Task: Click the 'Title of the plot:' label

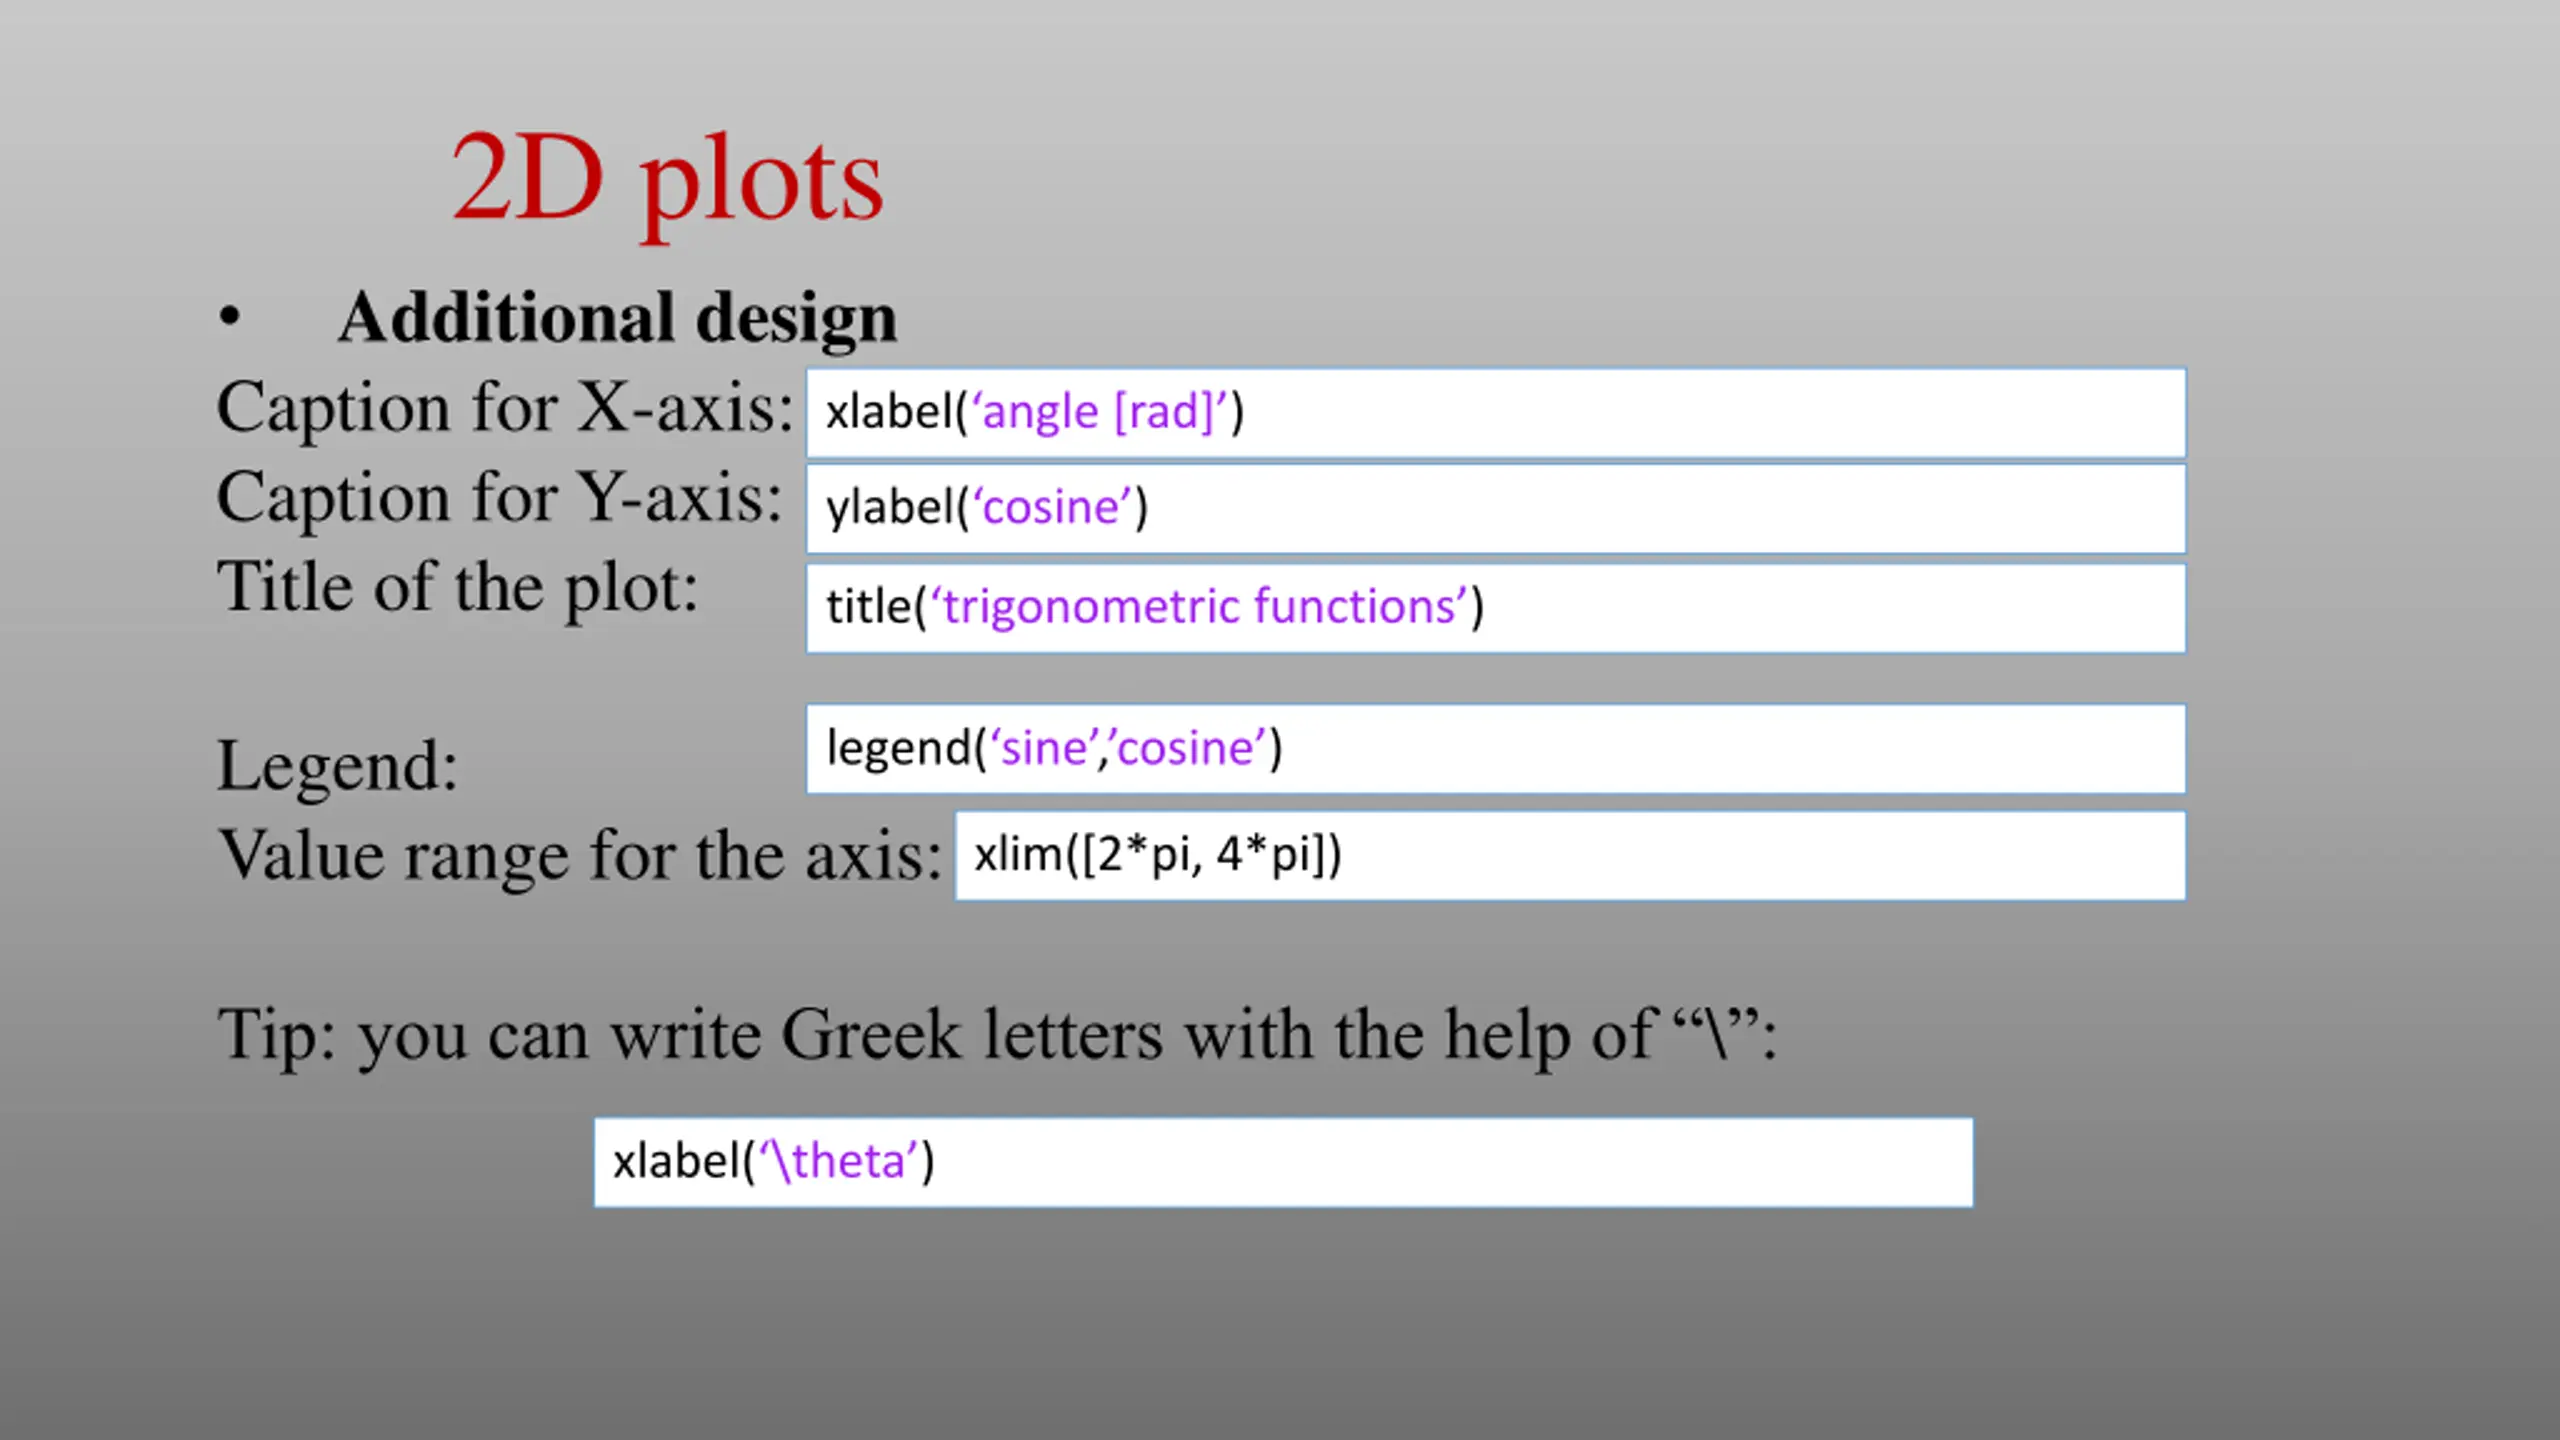Action: coord(457,587)
